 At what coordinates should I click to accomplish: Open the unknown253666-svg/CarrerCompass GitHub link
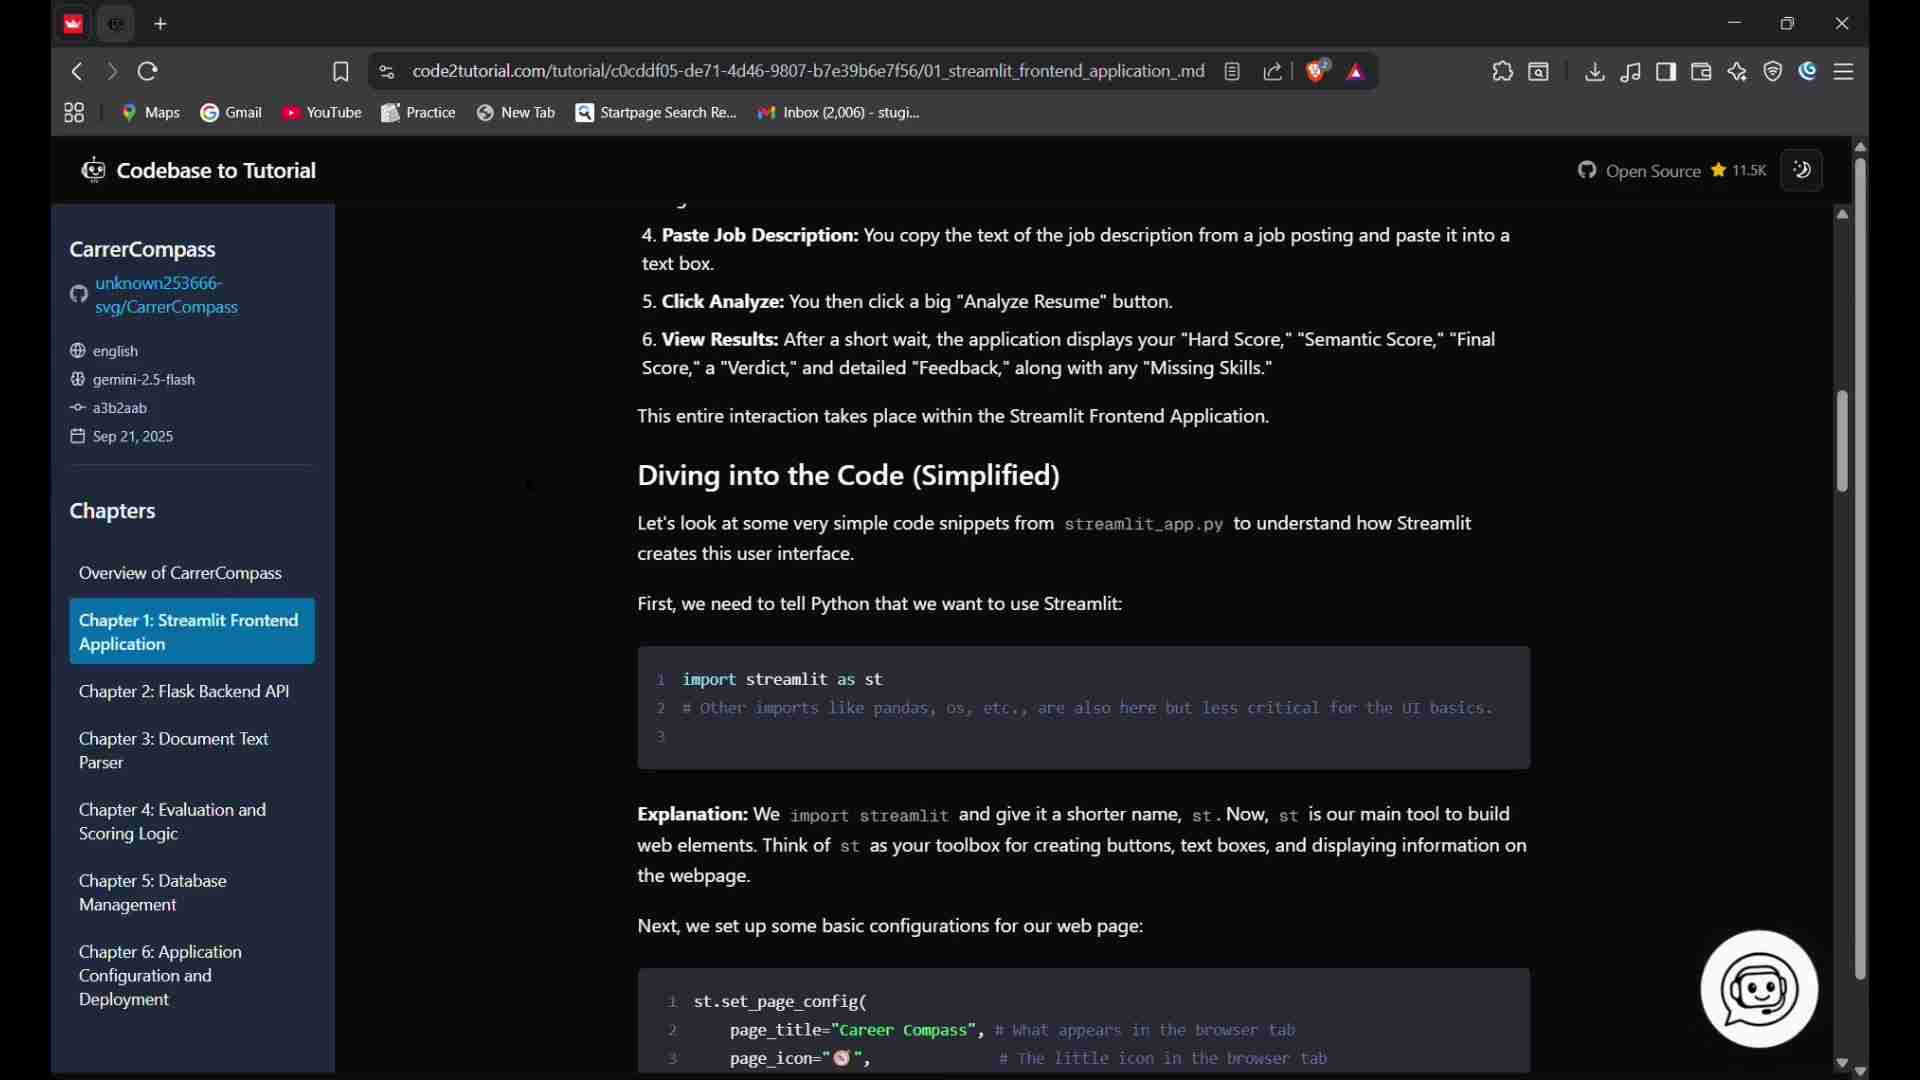click(167, 296)
